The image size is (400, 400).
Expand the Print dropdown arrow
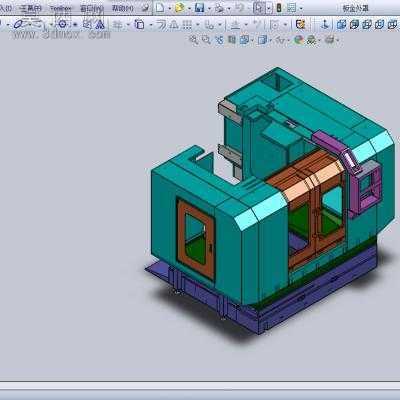point(229,8)
